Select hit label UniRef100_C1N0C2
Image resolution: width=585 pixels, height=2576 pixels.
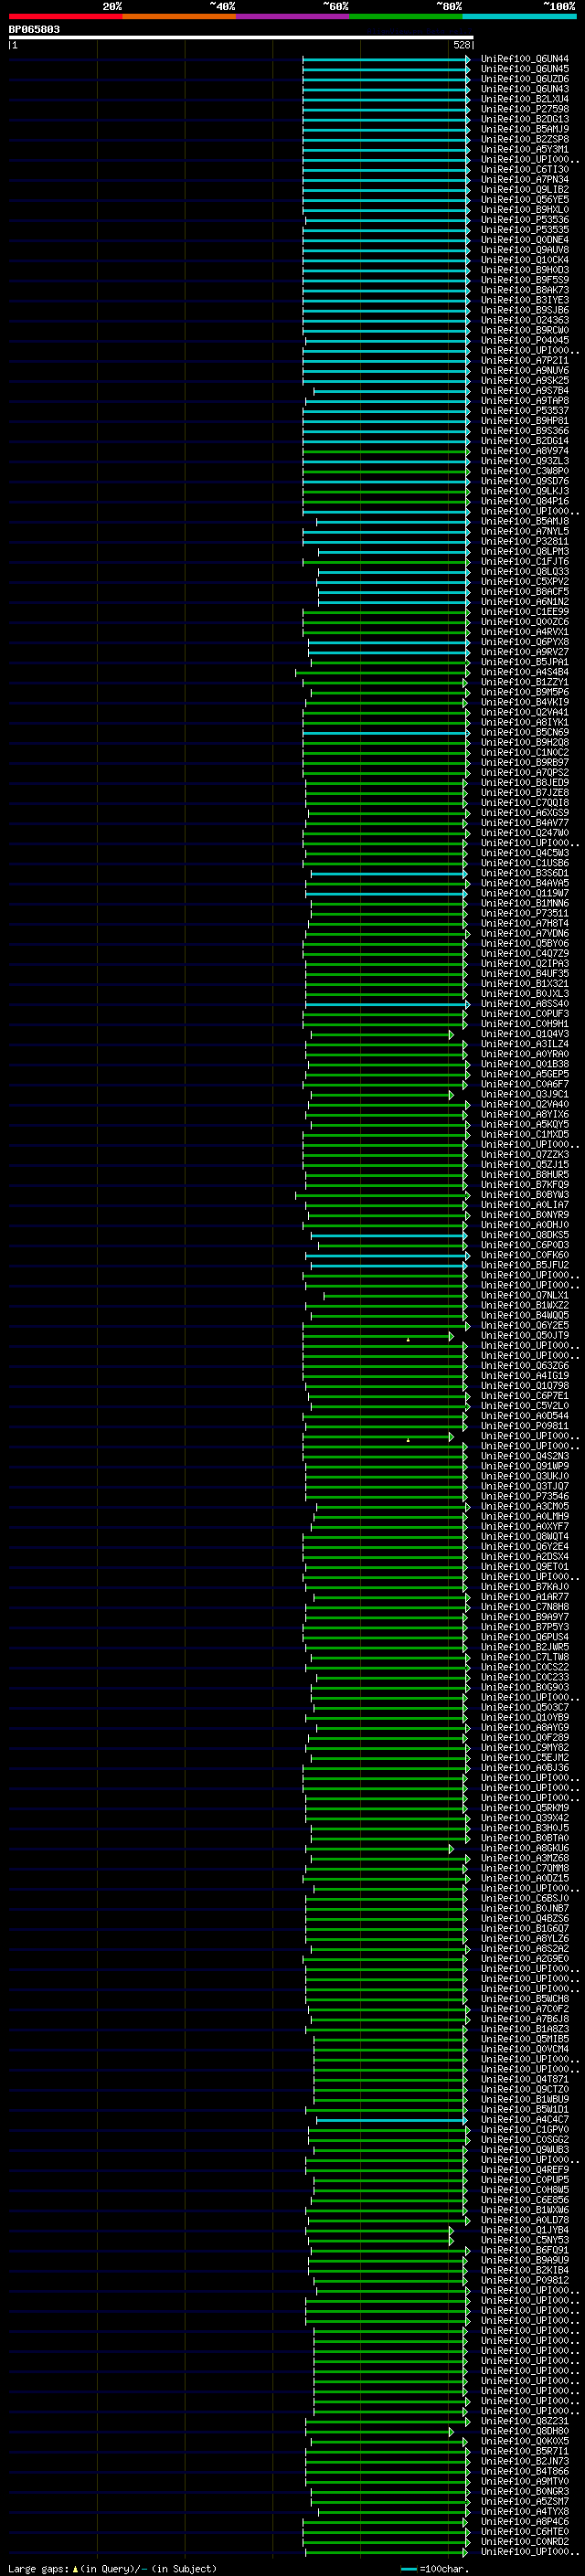click(525, 752)
